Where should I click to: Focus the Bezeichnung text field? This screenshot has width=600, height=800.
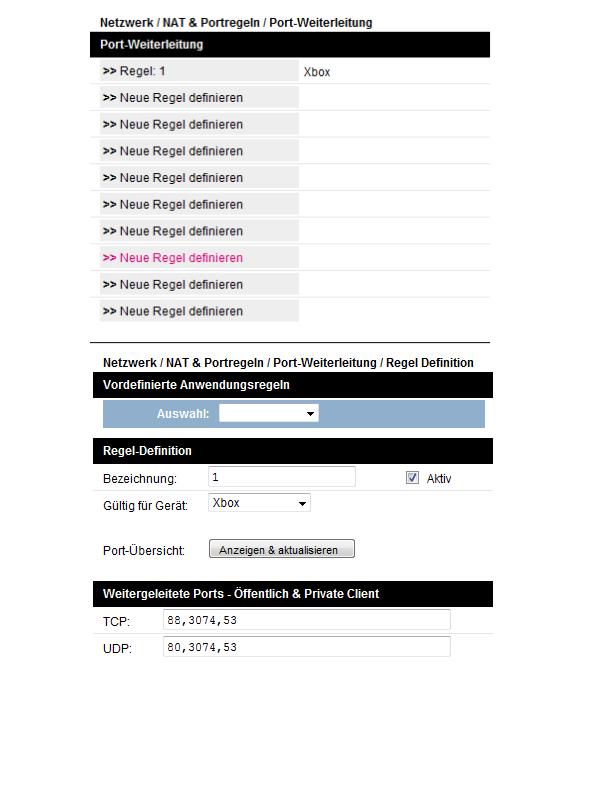282,477
